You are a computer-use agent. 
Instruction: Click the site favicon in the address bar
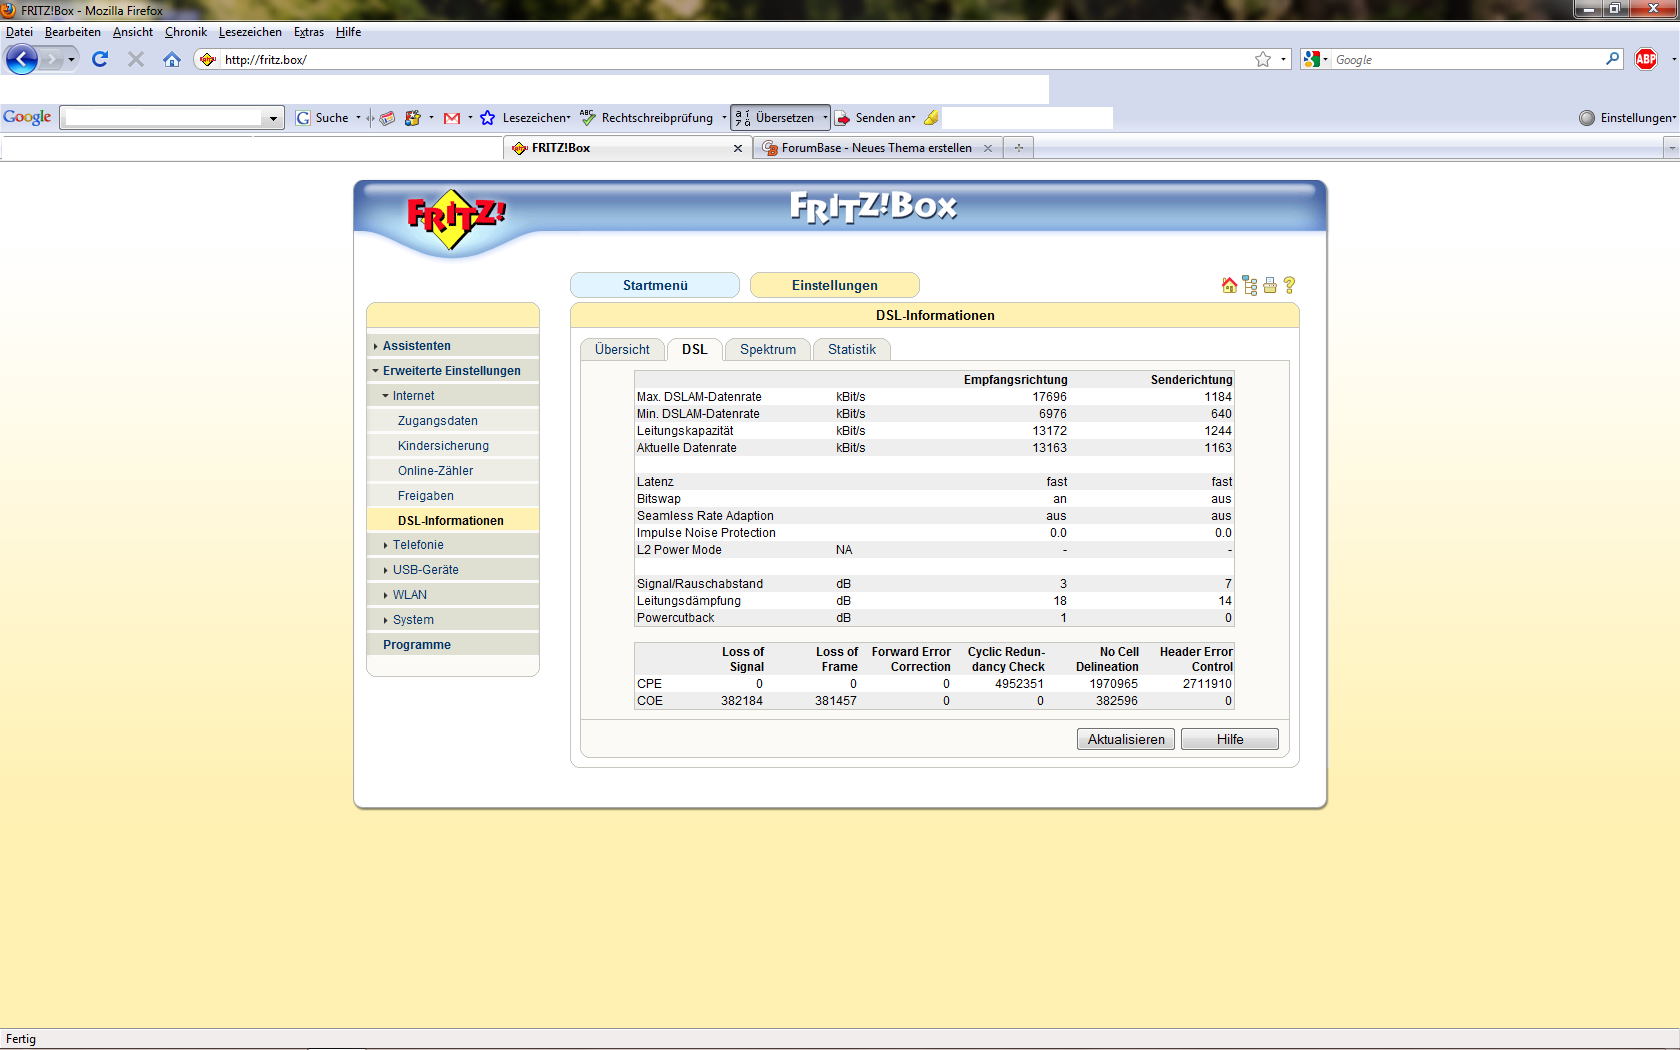[x=207, y=59]
